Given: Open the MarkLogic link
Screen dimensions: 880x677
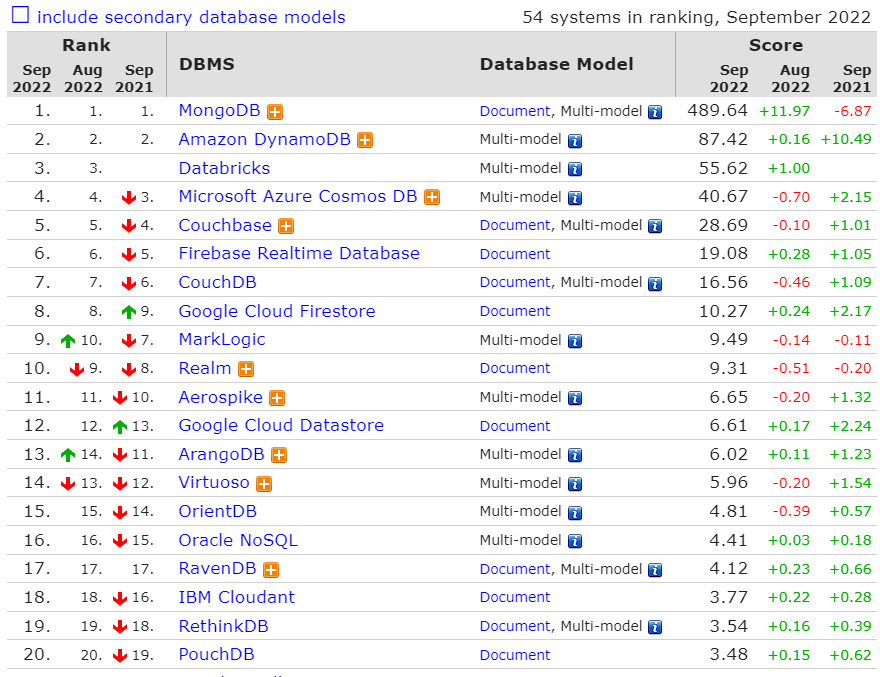Looking at the screenshot, I should (x=222, y=340).
